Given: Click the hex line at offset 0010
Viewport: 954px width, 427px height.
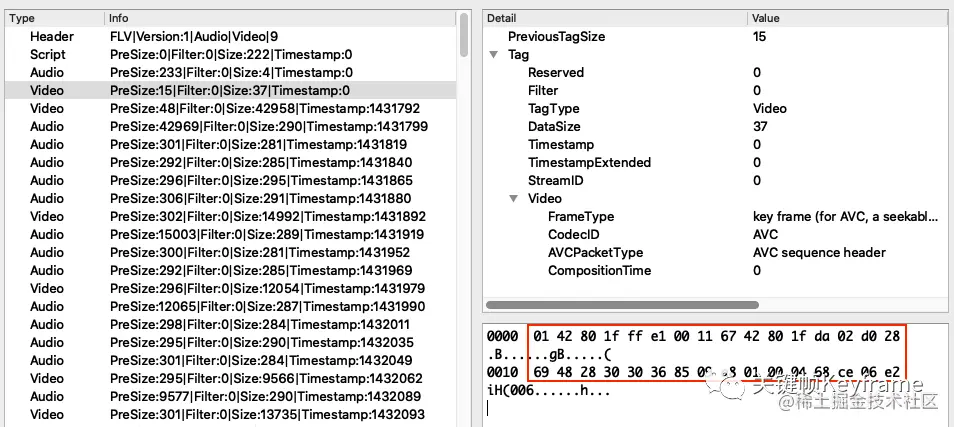Looking at the screenshot, I should pyautogui.click(x=694, y=372).
